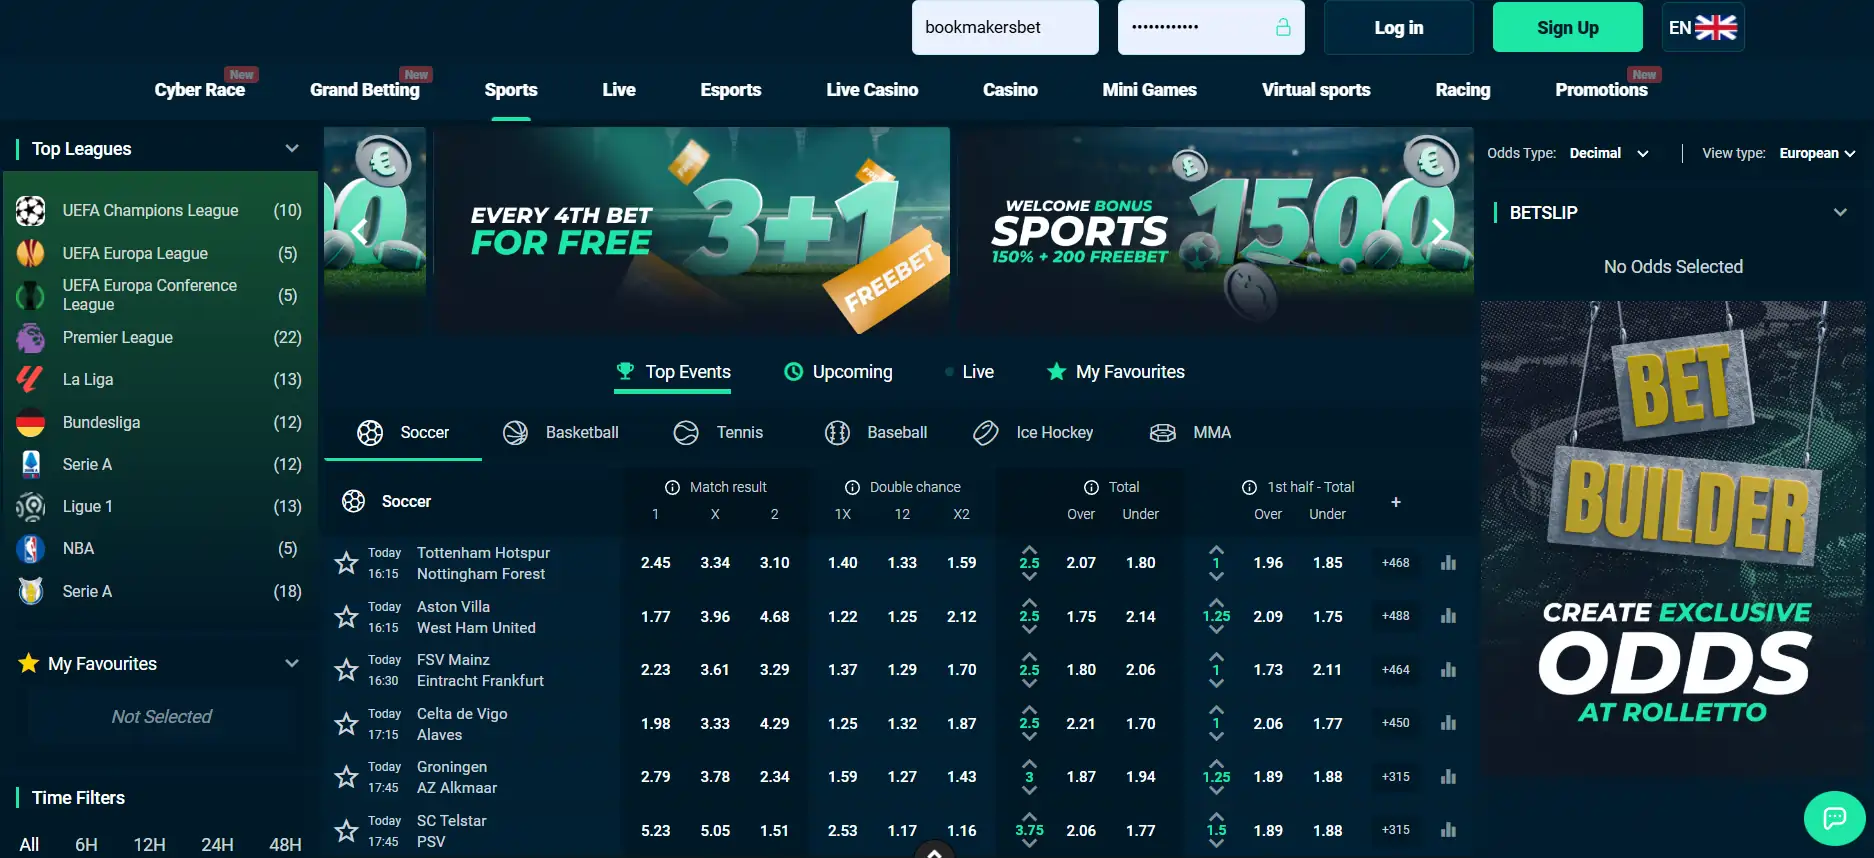The height and width of the screenshot is (858, 1874).
Task: Click the padlock icon in password field
Action: pos(1283,27)
